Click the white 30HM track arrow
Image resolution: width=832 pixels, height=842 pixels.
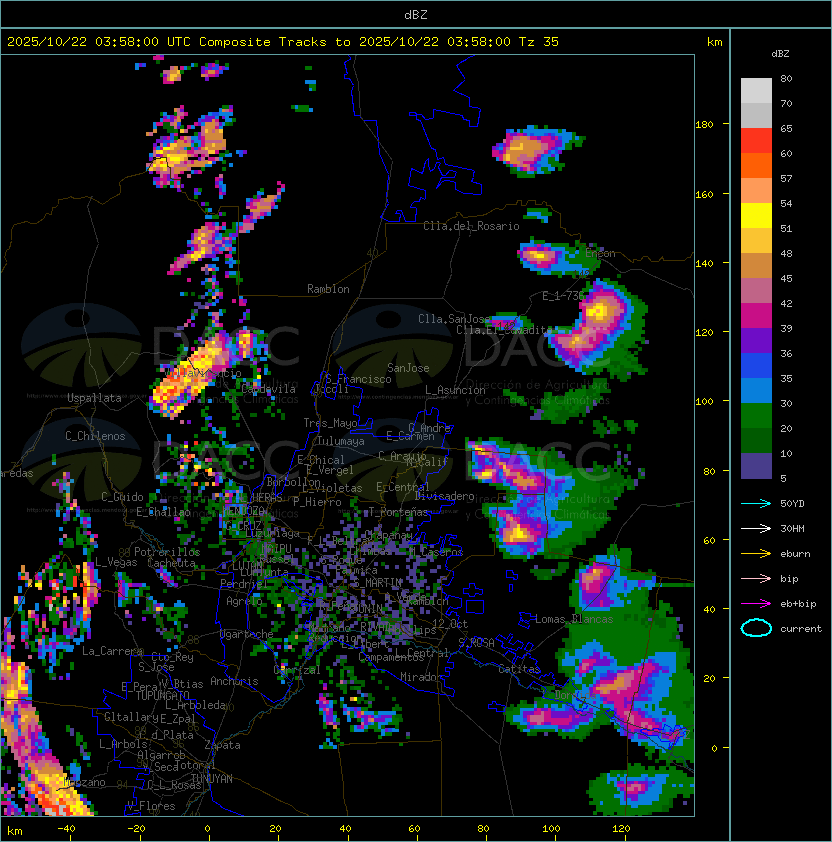(756, 529)
